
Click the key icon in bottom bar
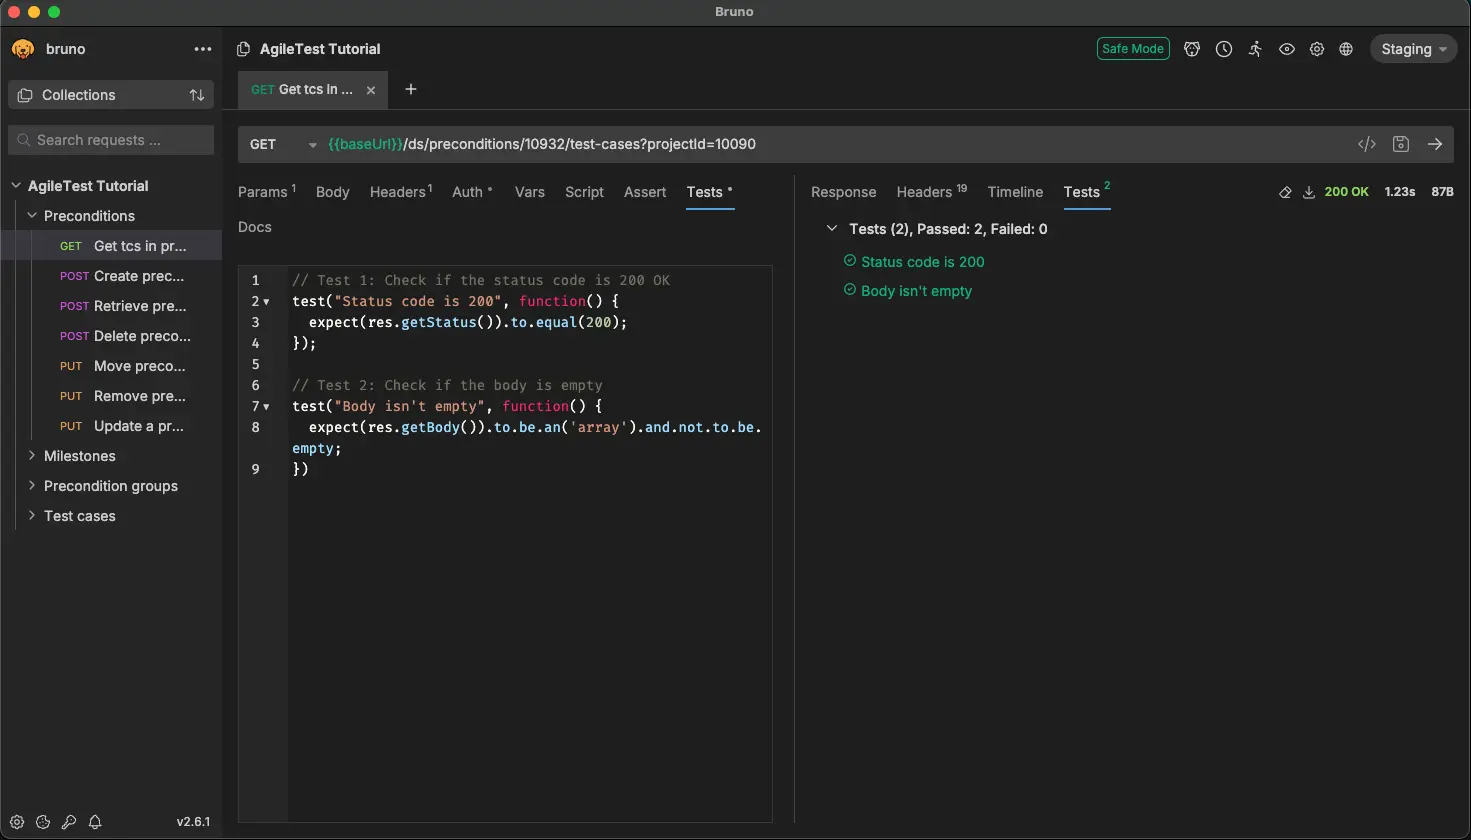[x=69, y=822]
